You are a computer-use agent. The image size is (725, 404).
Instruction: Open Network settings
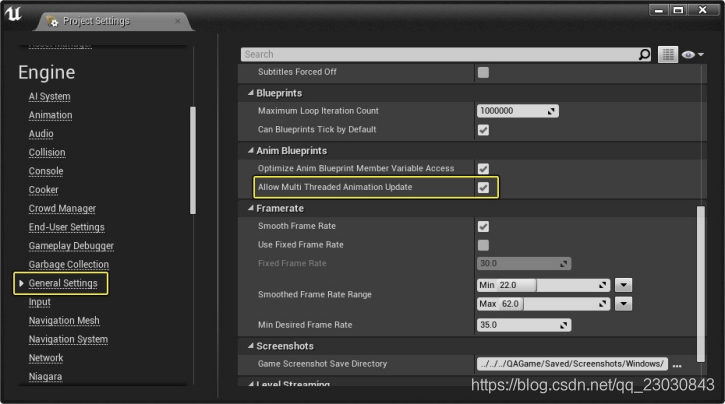46,358
